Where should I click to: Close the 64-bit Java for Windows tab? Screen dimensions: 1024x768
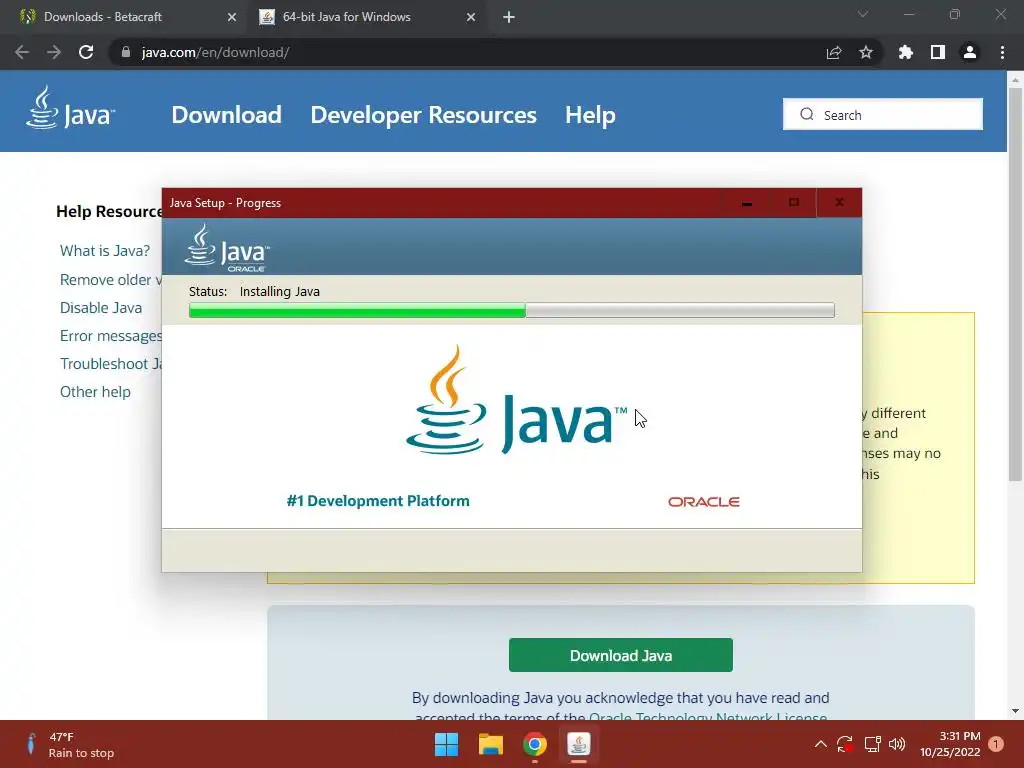pos(471,17)
